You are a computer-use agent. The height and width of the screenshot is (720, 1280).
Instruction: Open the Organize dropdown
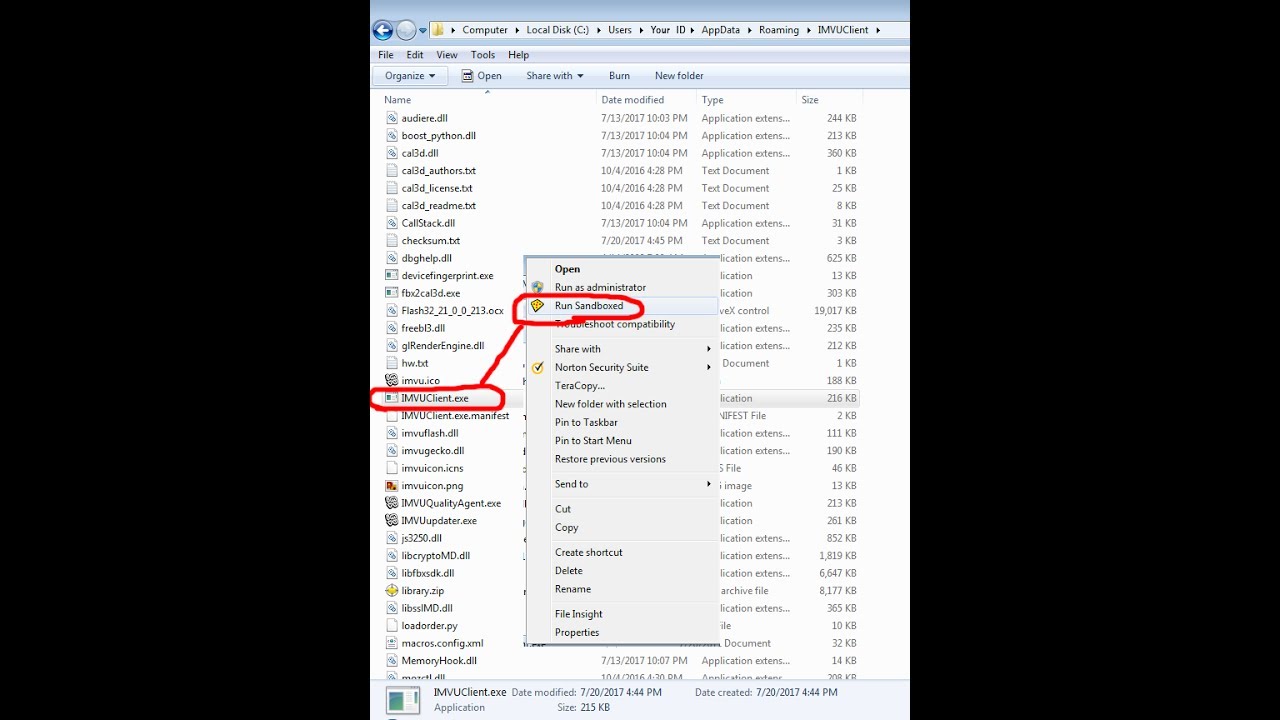(410, 76)
